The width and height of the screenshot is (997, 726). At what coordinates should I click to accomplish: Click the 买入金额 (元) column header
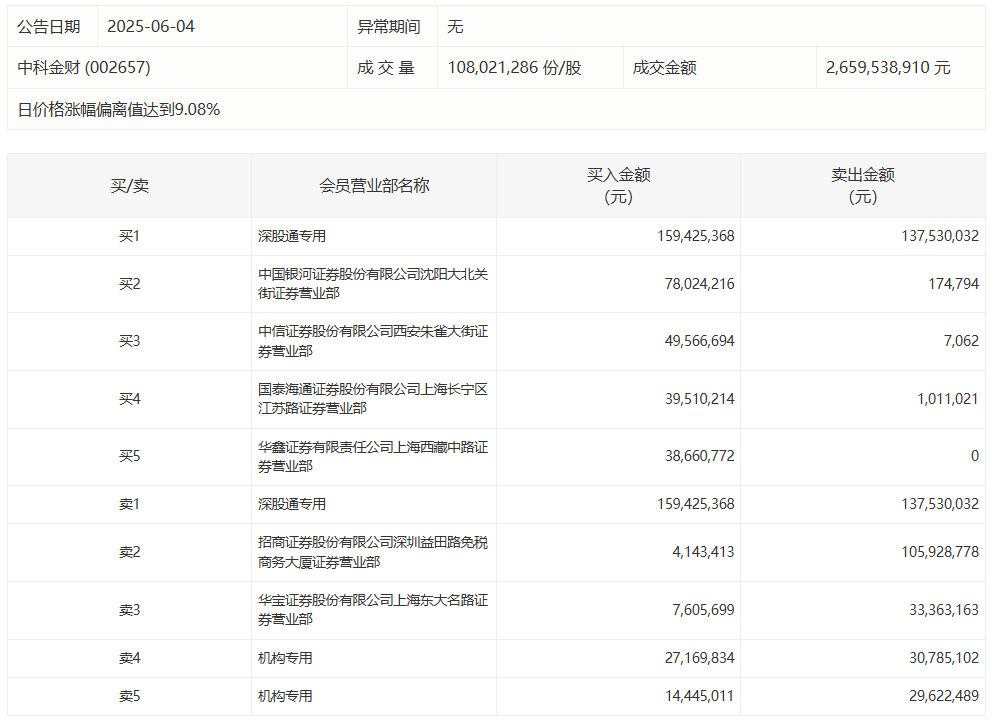(x=618, y=186)
